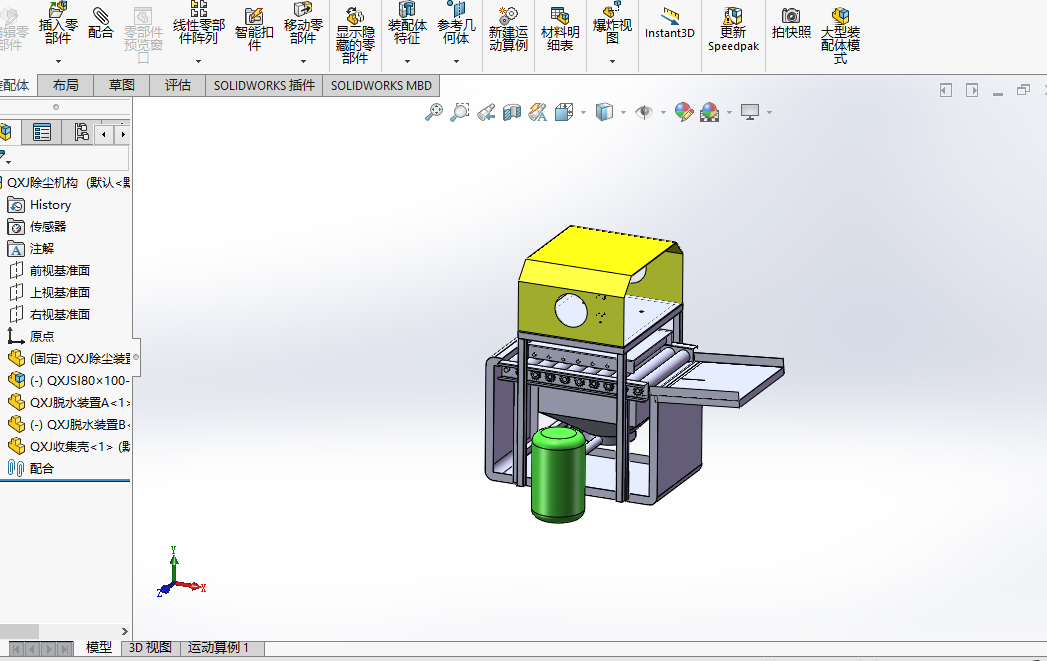Activate Move Component (移动零部件) tool

(302, 24)
